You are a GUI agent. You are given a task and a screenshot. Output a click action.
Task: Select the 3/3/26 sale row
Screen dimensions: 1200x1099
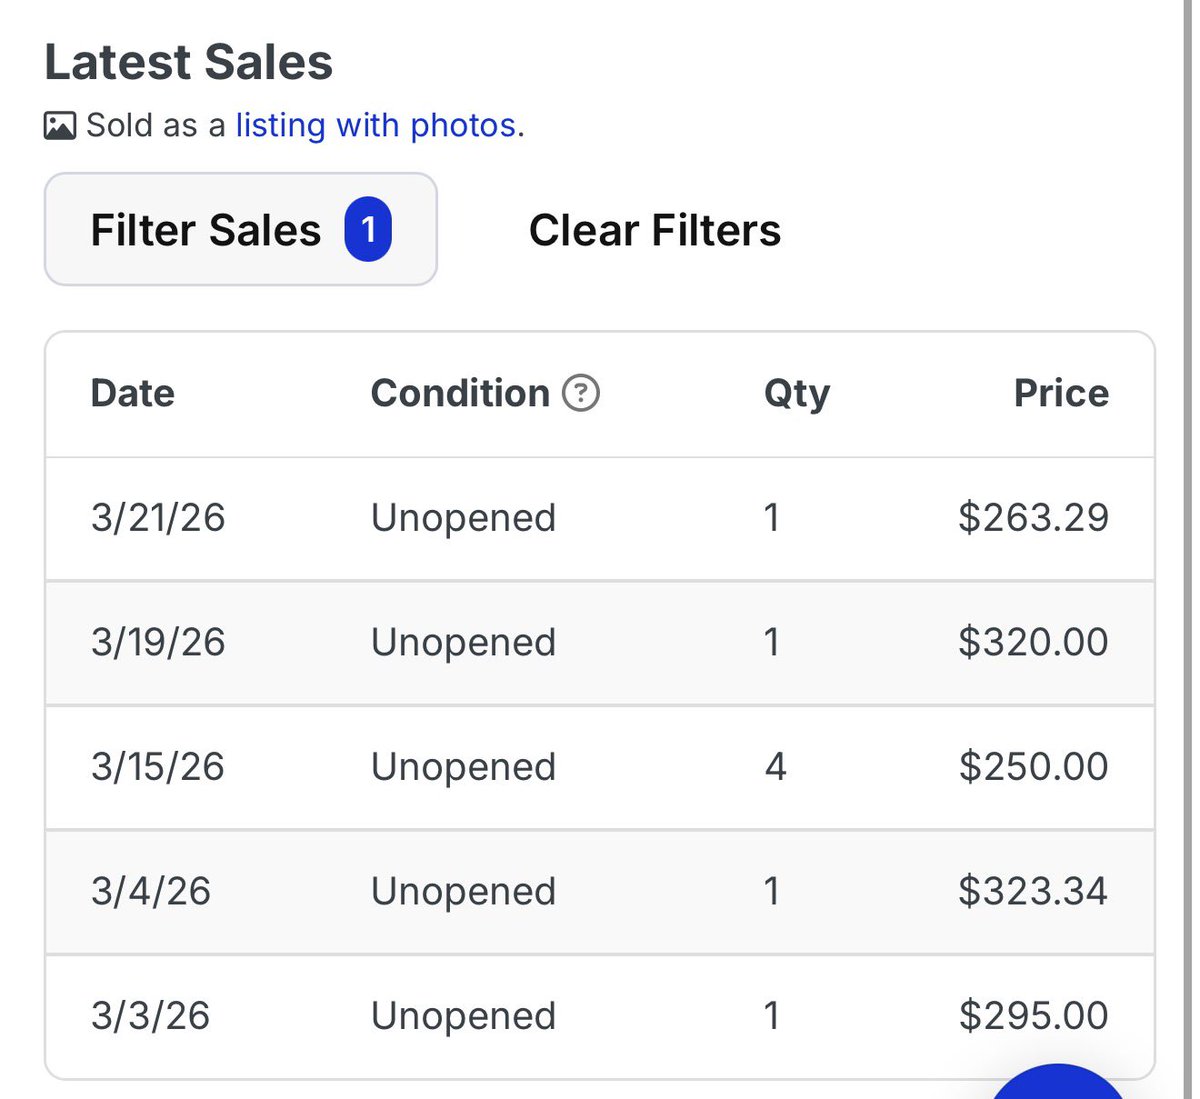(x=600, y=1015)
